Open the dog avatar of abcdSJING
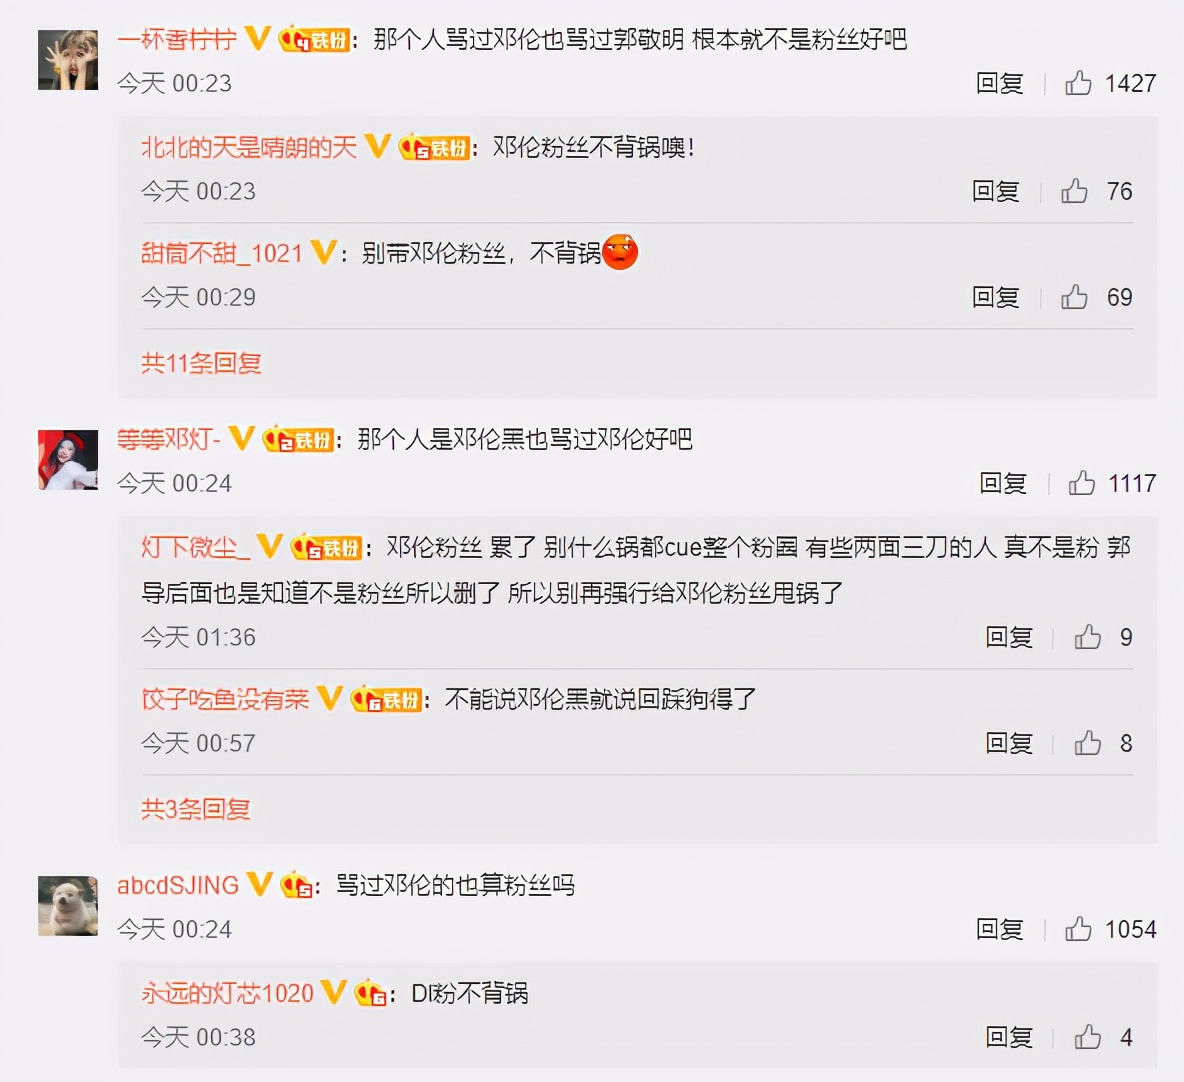Screen dimensions: 1184x1082 (x=68, y=905)
